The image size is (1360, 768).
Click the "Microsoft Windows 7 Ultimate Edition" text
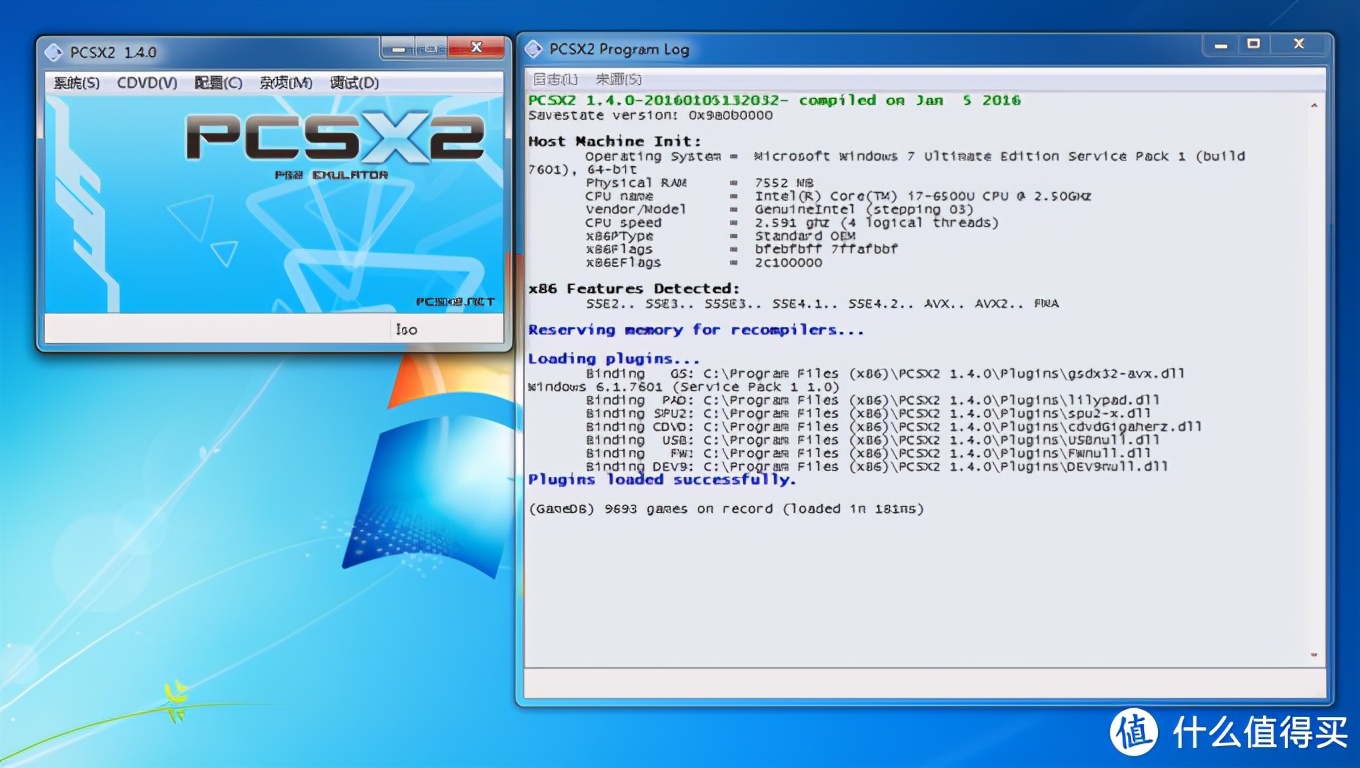point(906,156)
